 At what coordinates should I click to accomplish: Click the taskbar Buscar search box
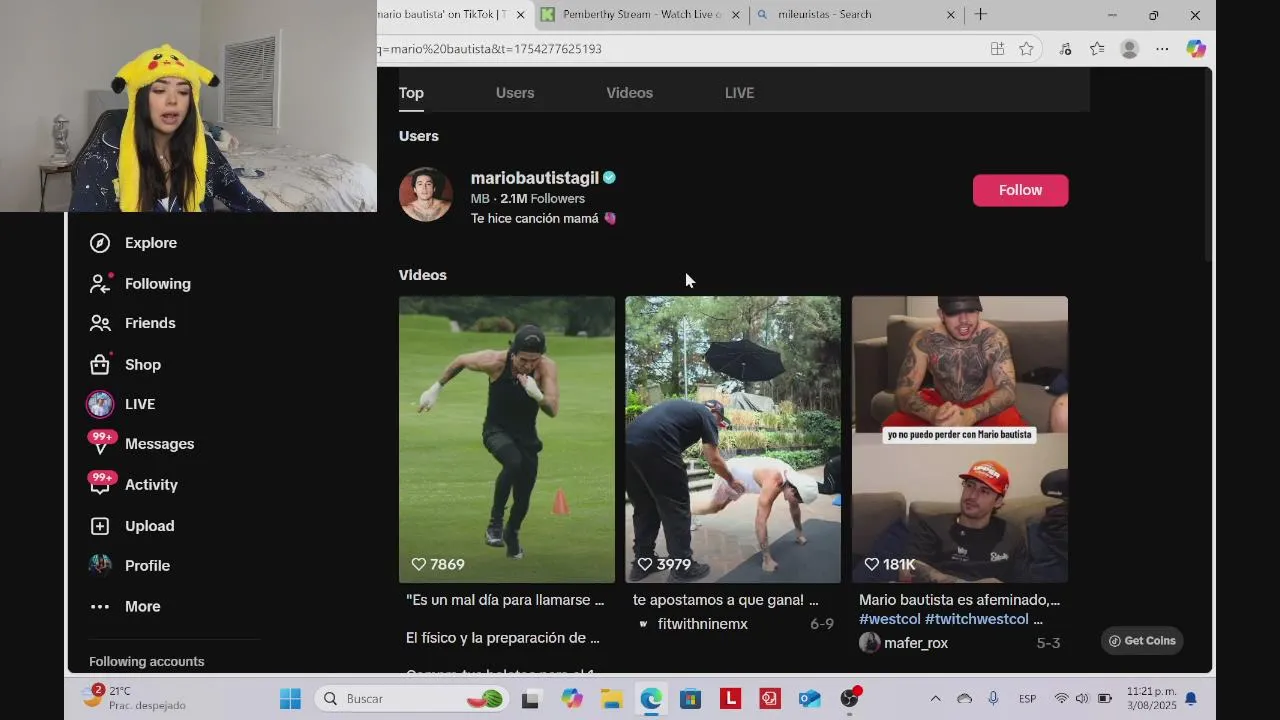(412, 699)
